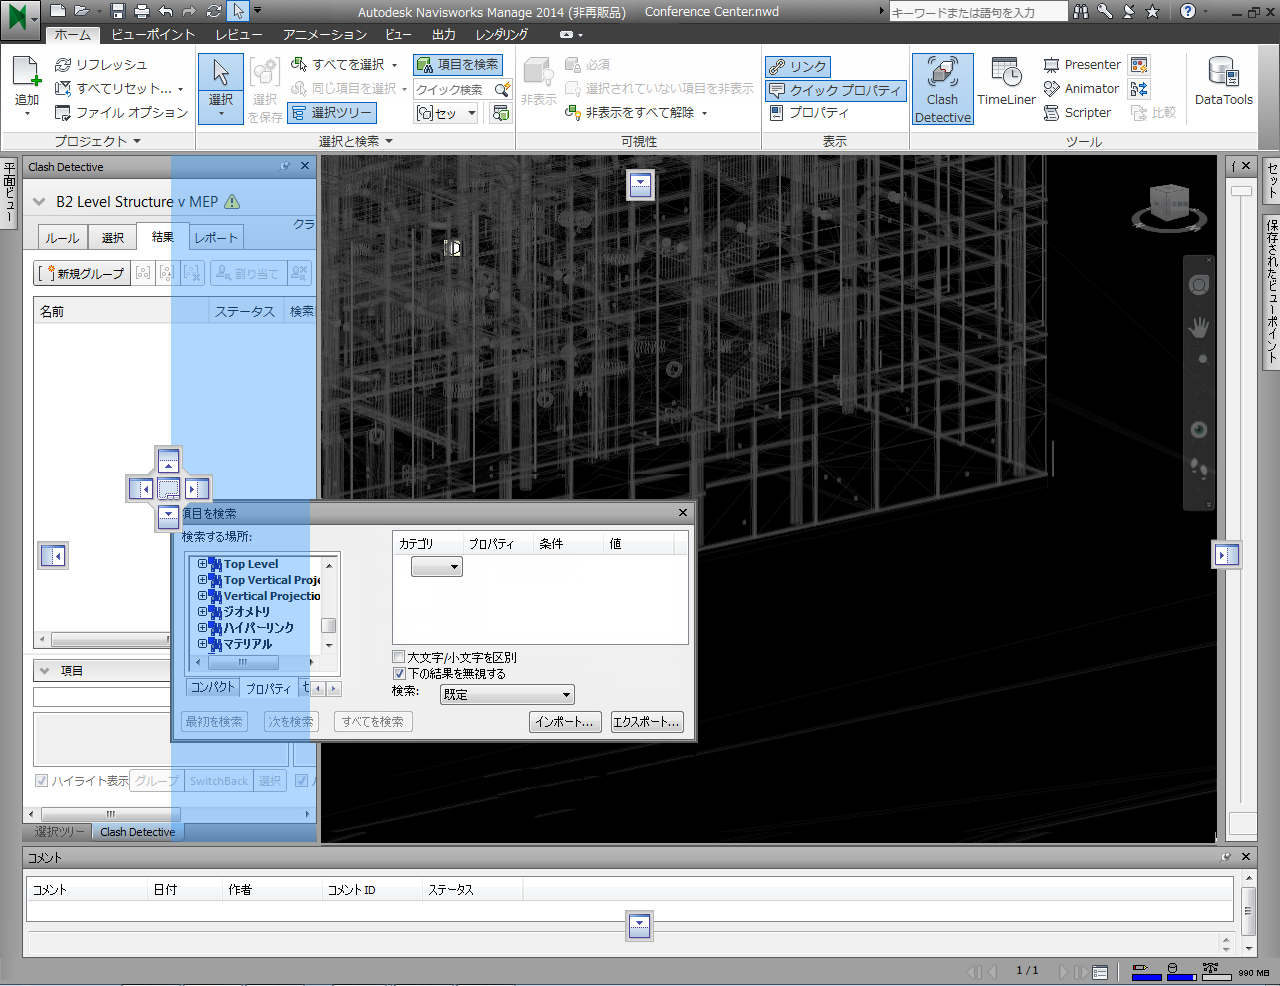
Task: Open the Animator tool
Action: point(1080,89)
